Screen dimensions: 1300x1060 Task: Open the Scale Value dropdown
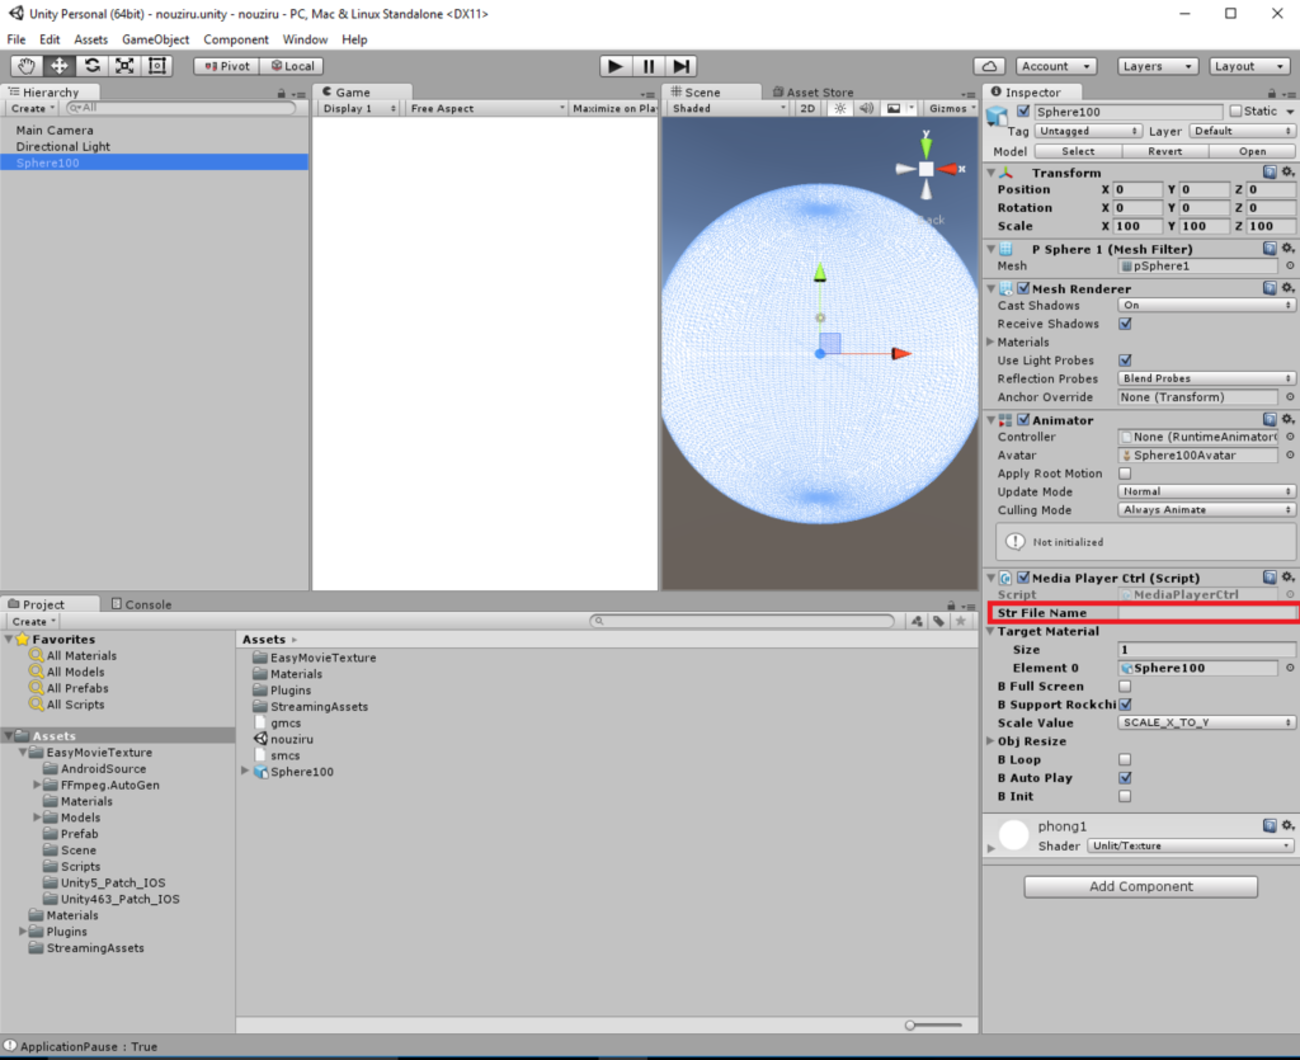coord(1205,723)
